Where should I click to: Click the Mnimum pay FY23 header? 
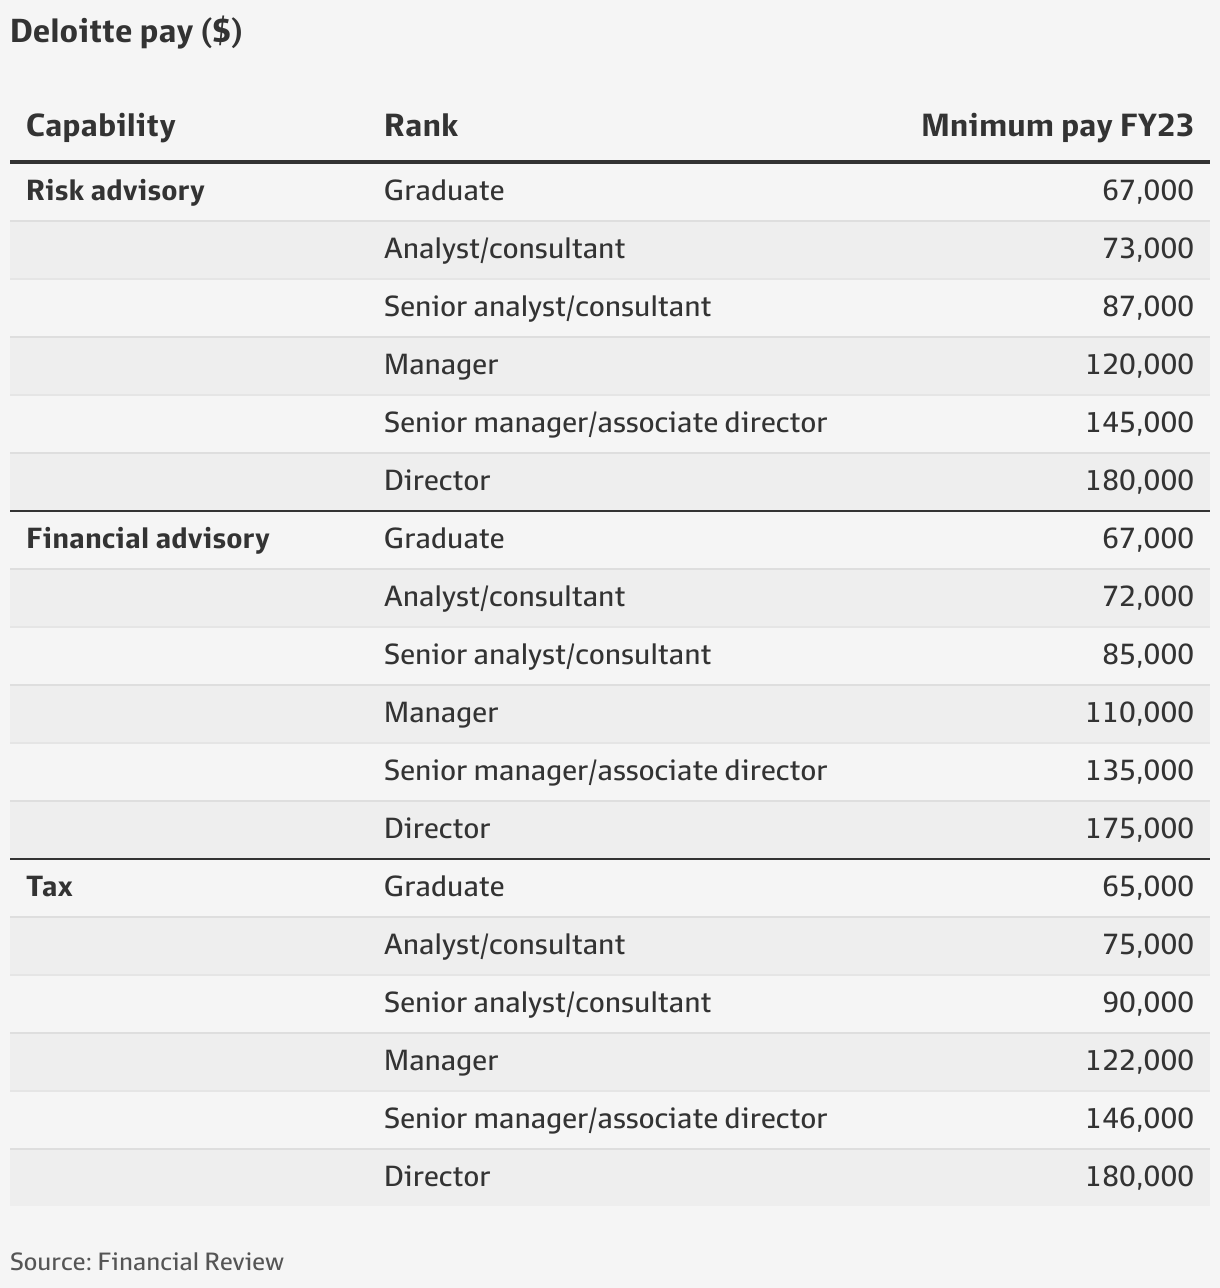coord(1057,126)
